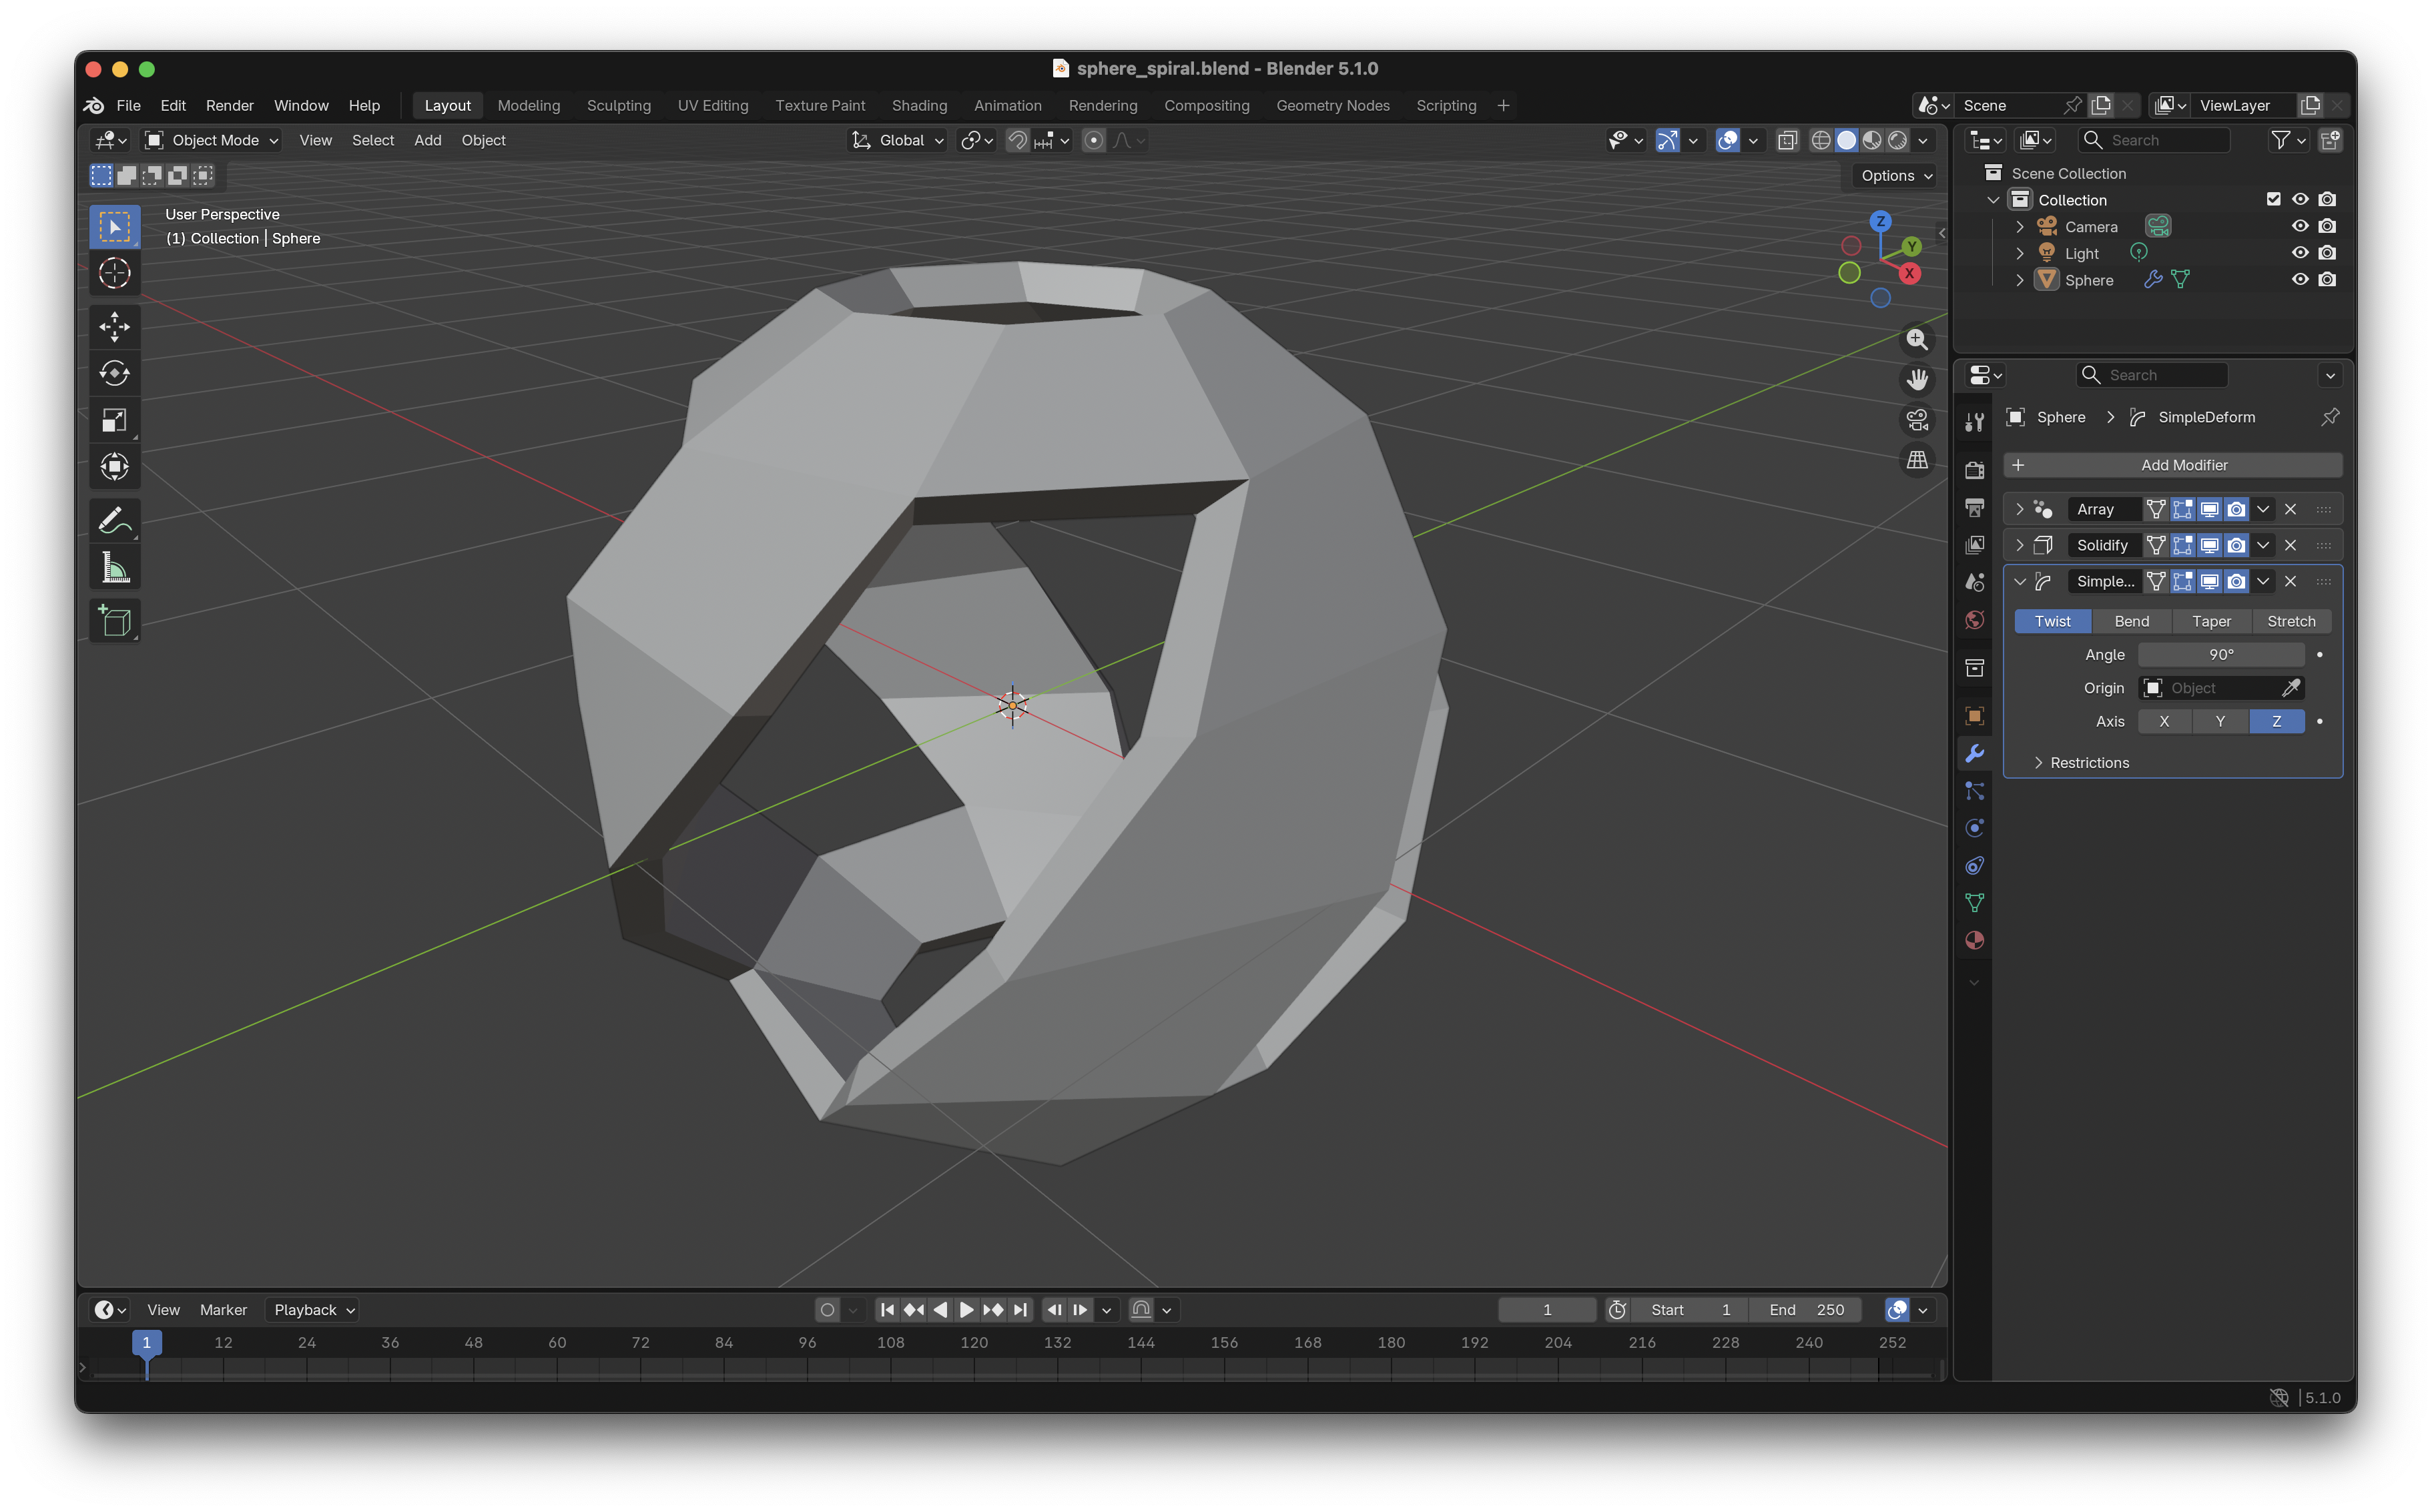Switch to the Shading workspace tab
This screenshot has height=1512, width=2432.
[x=919, y=105]
